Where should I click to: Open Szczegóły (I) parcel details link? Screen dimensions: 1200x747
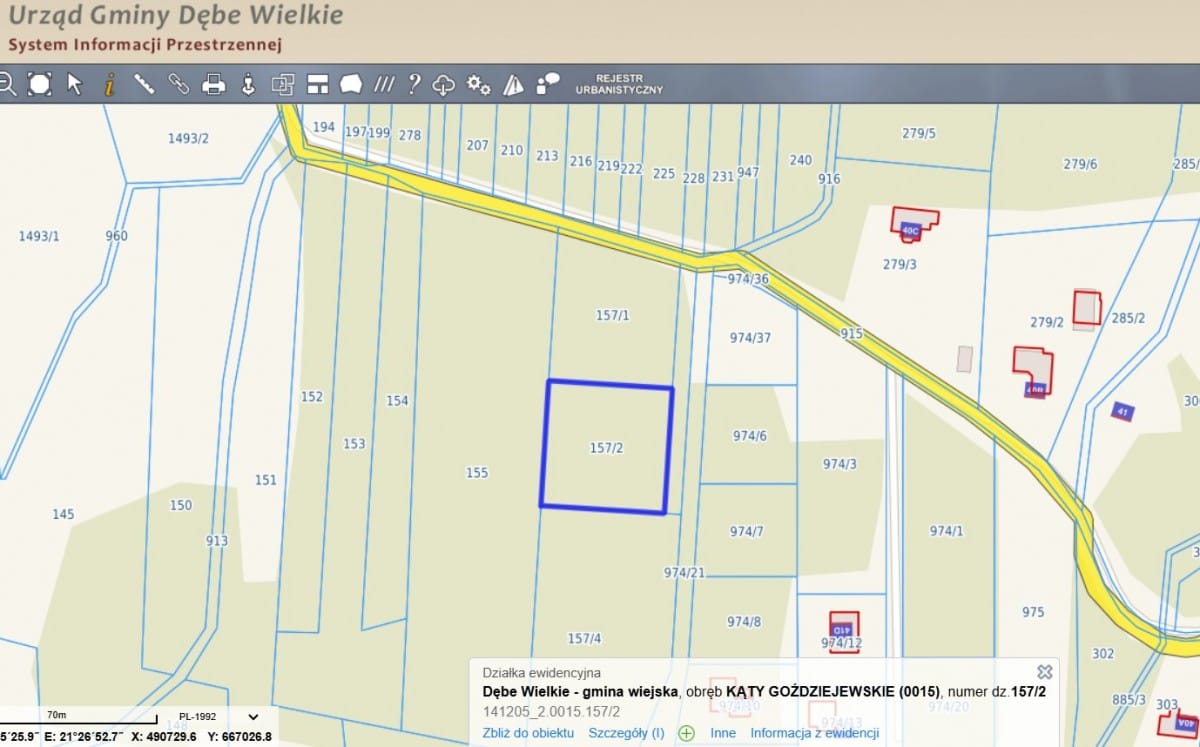(626, 733)
